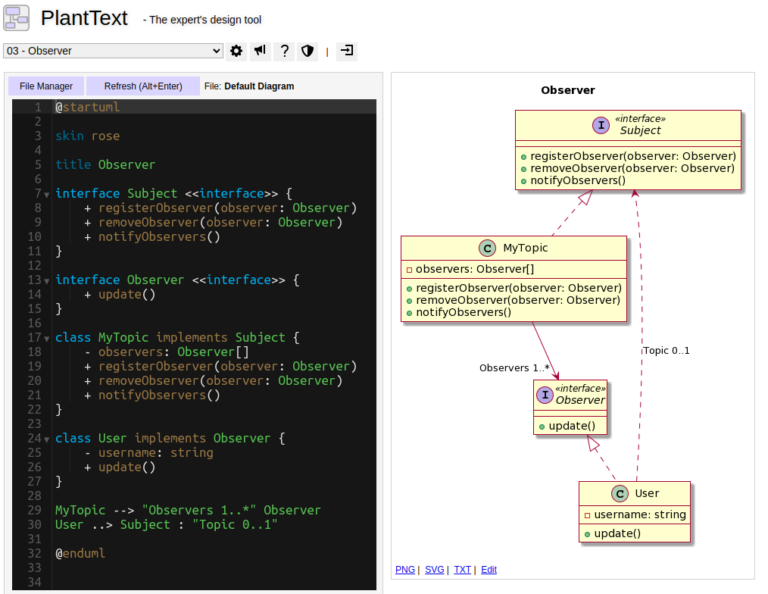Screen dimensions: 768x594
Task: Click the shield privacy icon
Action: [308, 51]
